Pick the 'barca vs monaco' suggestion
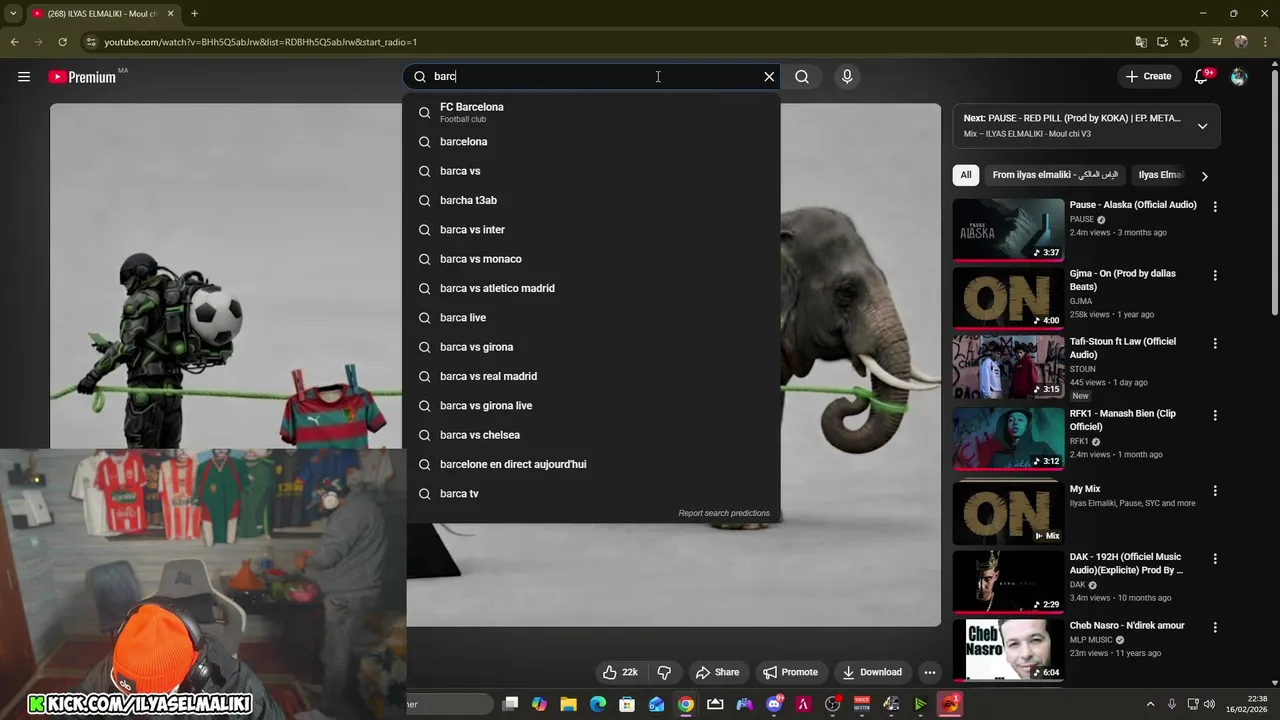This screenshot has width=1280, height=720. click(x=593, y=259)
